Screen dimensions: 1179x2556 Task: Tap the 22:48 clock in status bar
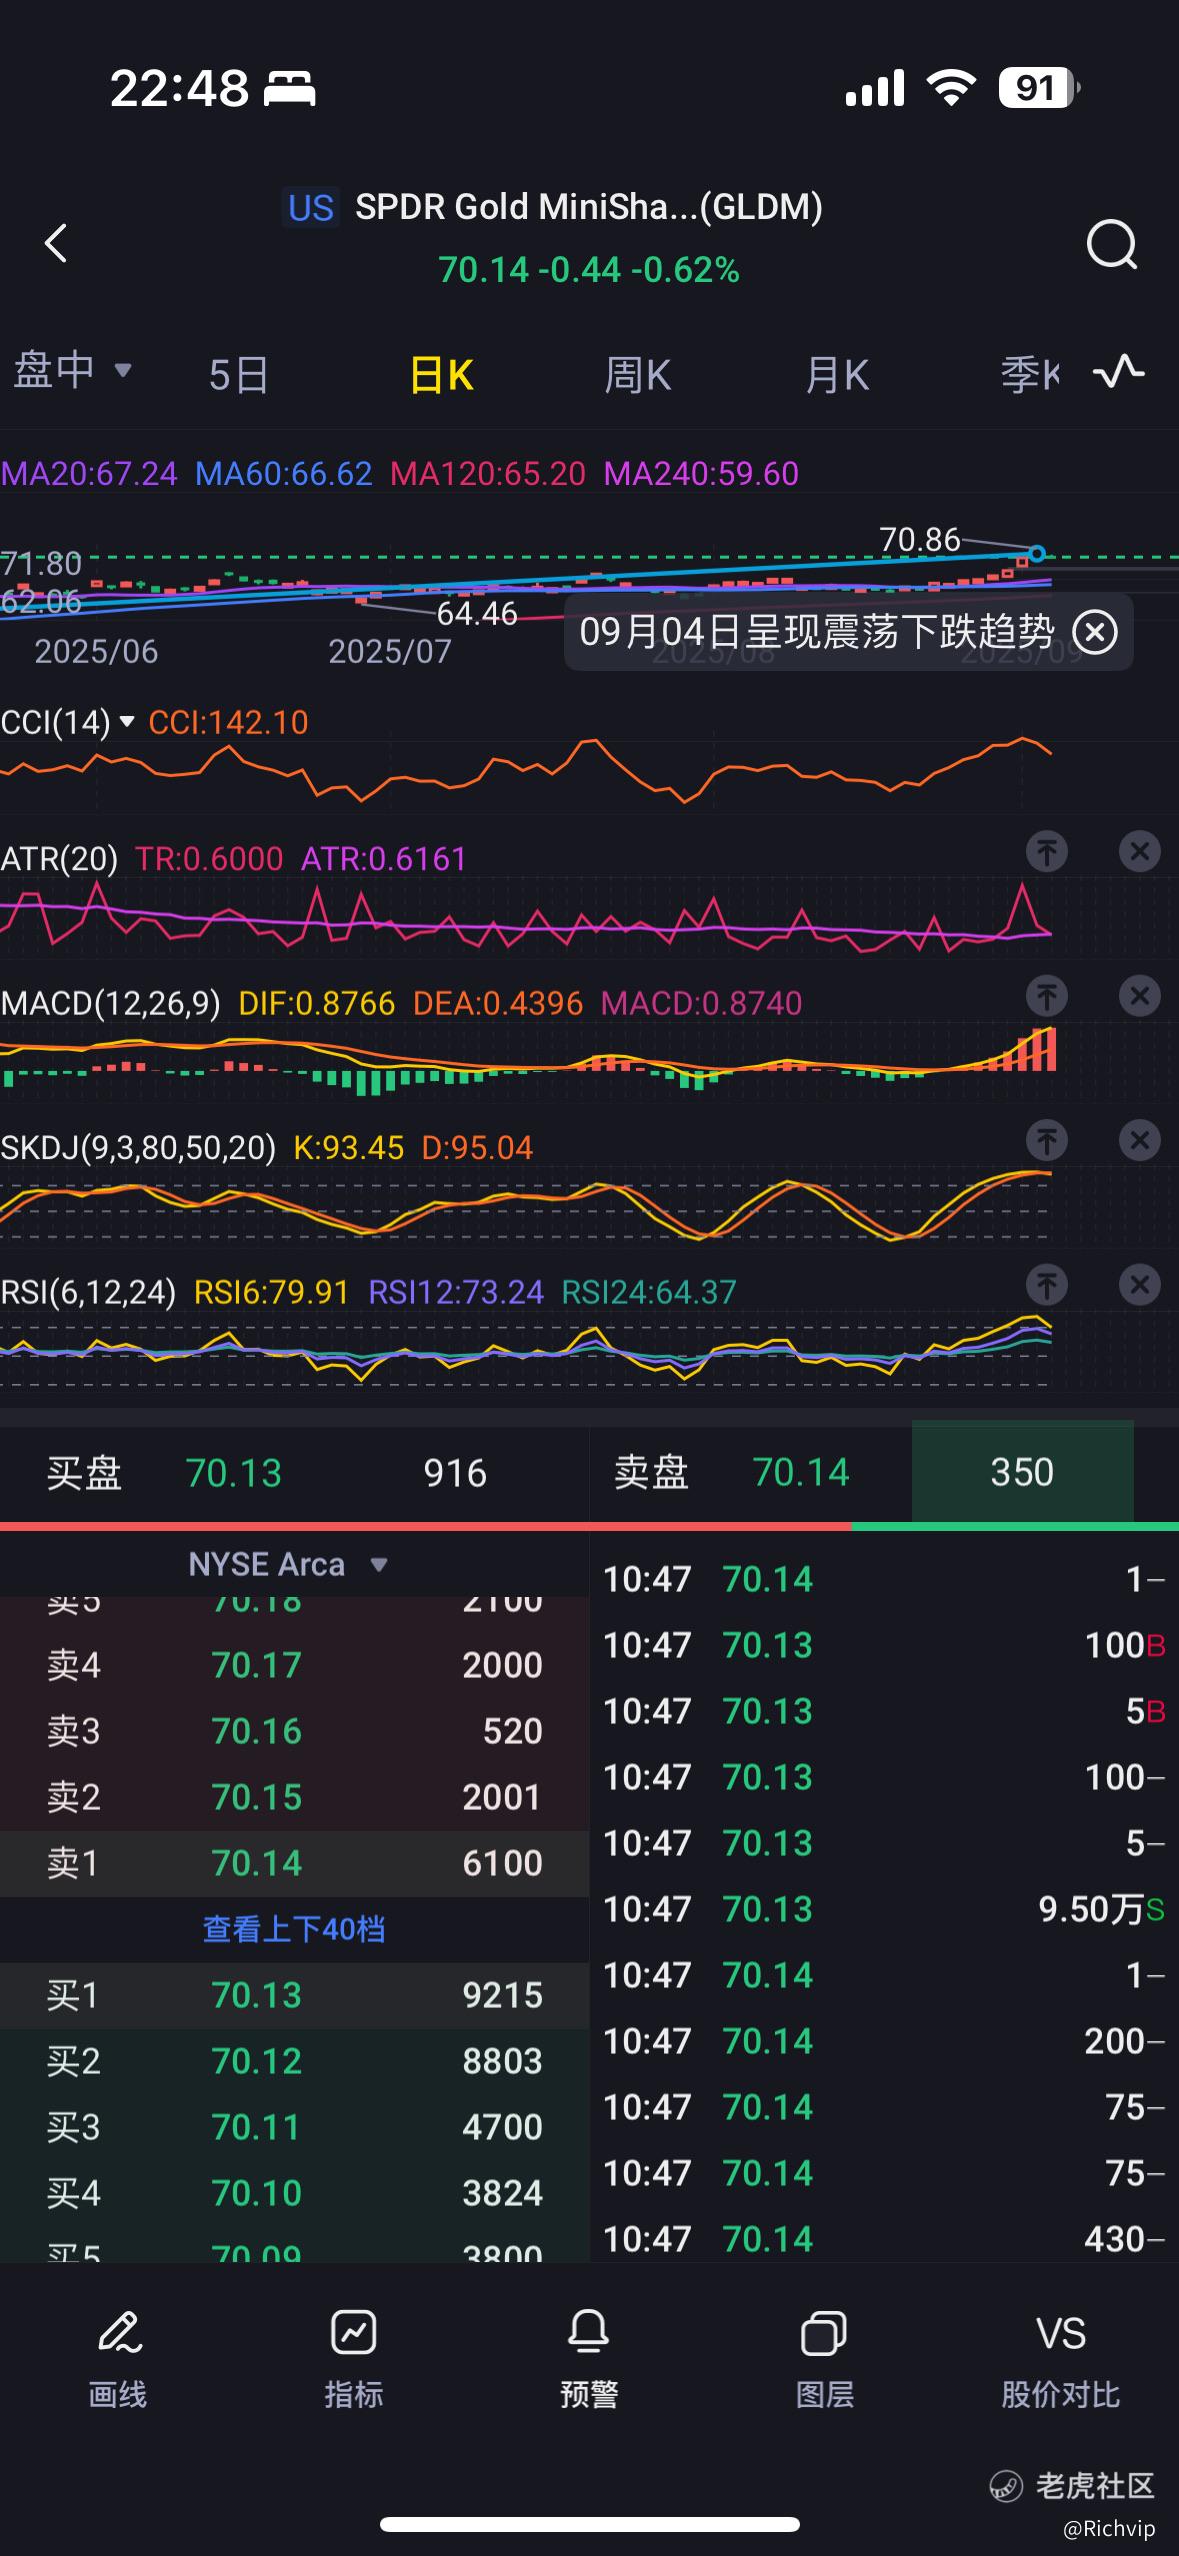pyautogui.click(x=179, y=88)
